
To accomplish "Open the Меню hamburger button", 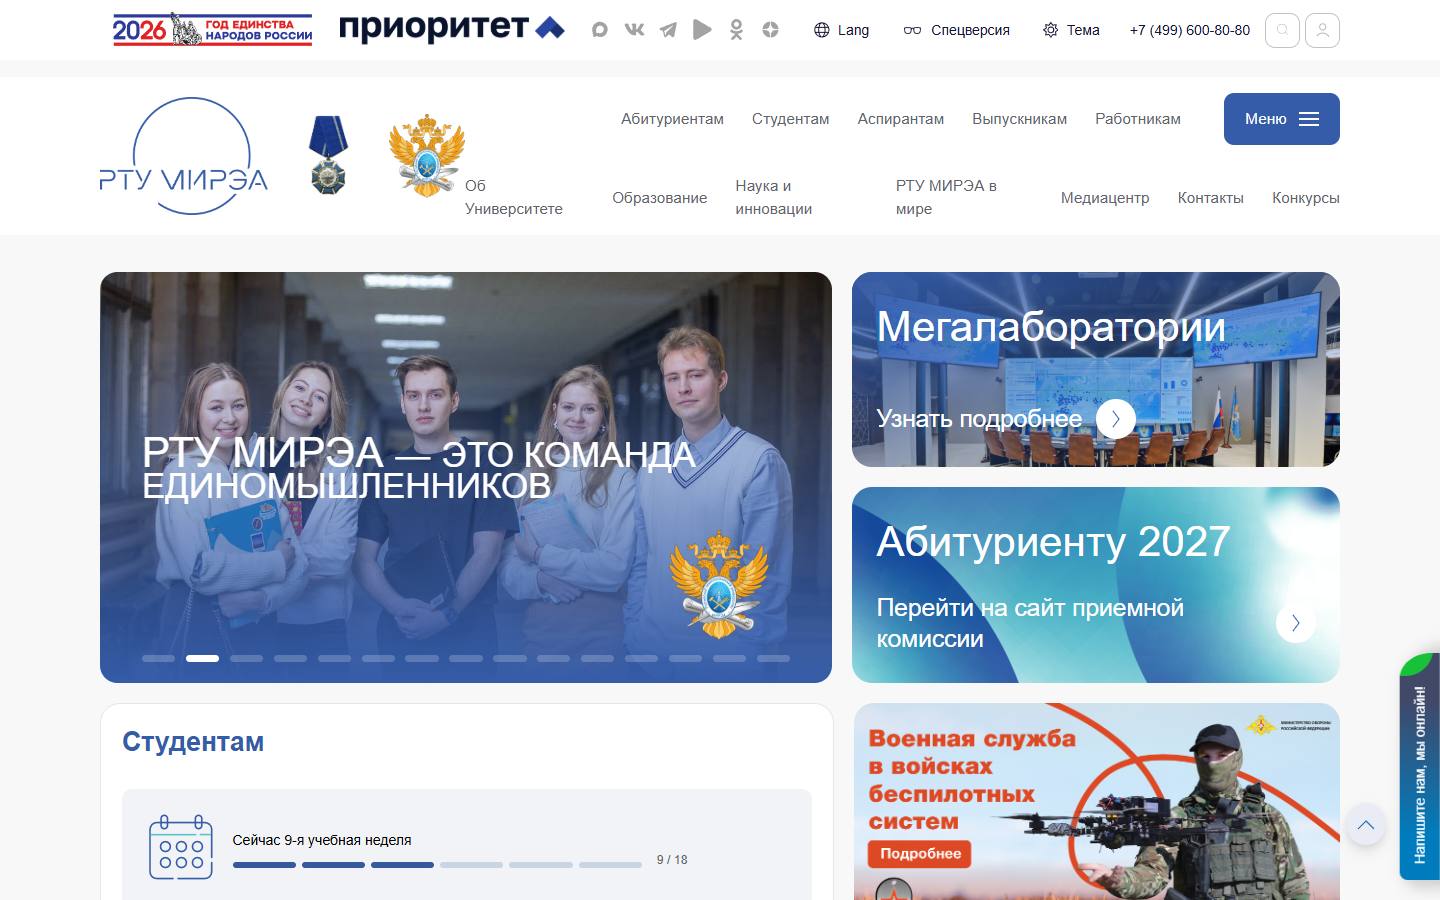I will click(x=1282, y=119).
